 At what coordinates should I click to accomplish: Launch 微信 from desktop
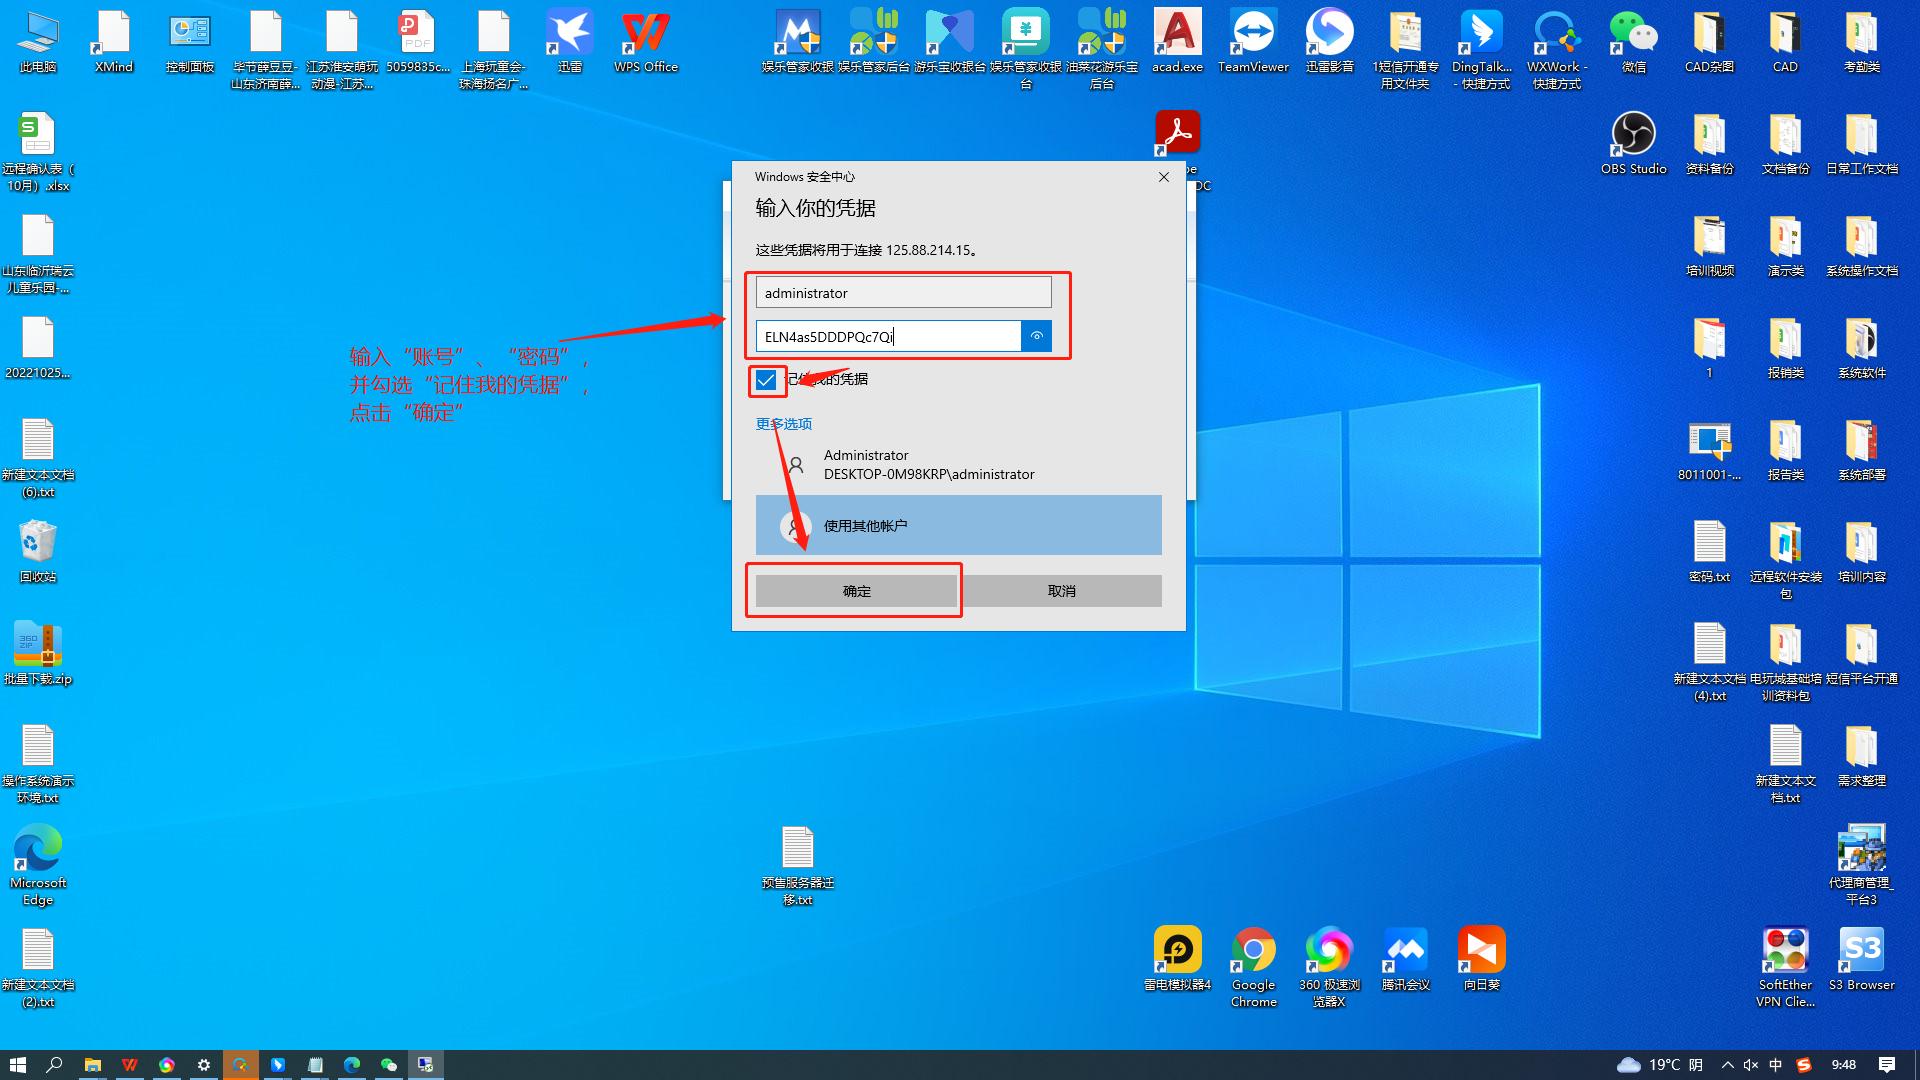(x=1634, y=42)
